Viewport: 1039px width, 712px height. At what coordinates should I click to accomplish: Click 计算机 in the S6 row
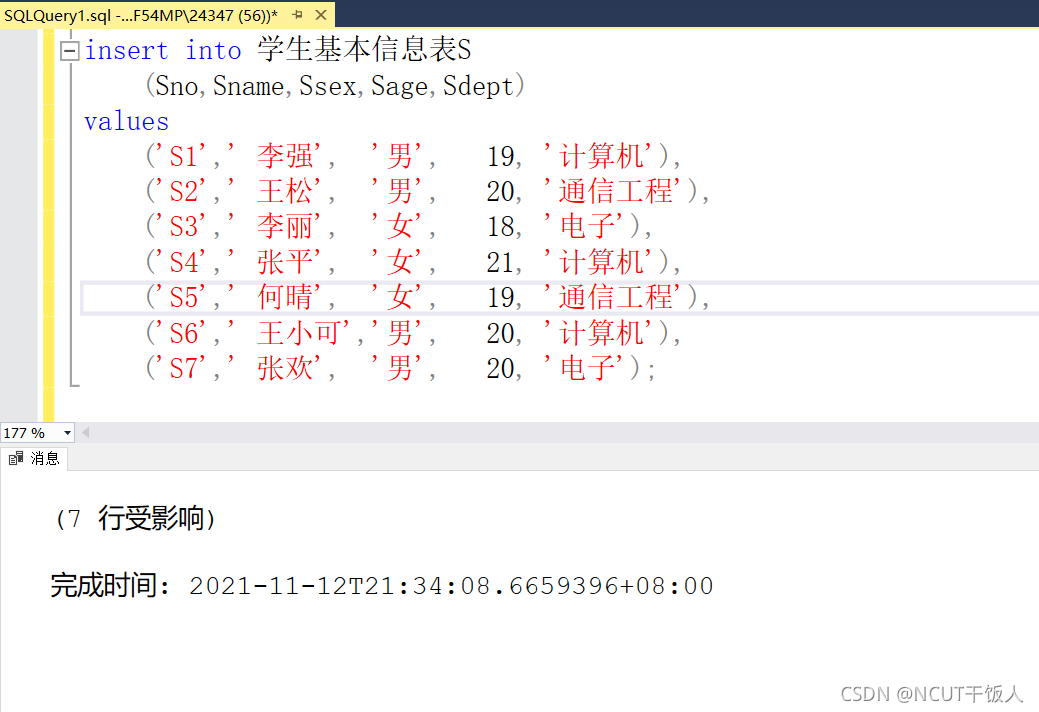pos(602,333)
